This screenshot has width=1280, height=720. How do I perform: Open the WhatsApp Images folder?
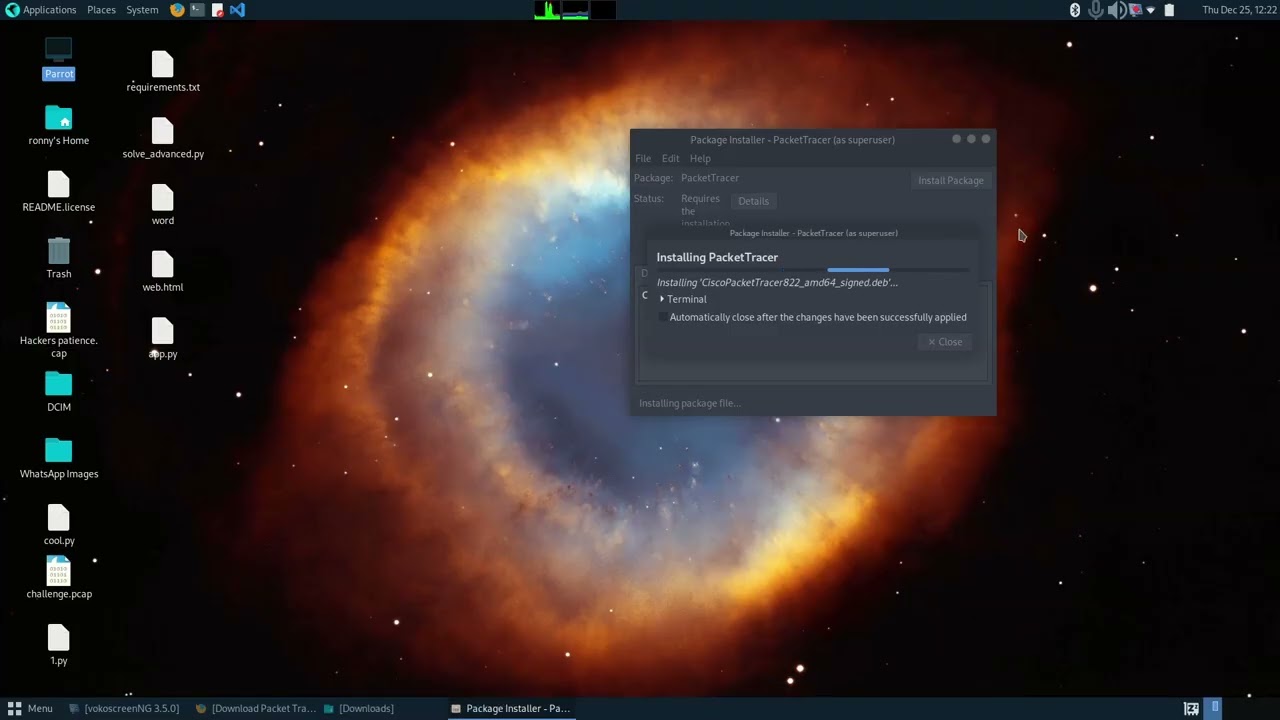(59, 451)
